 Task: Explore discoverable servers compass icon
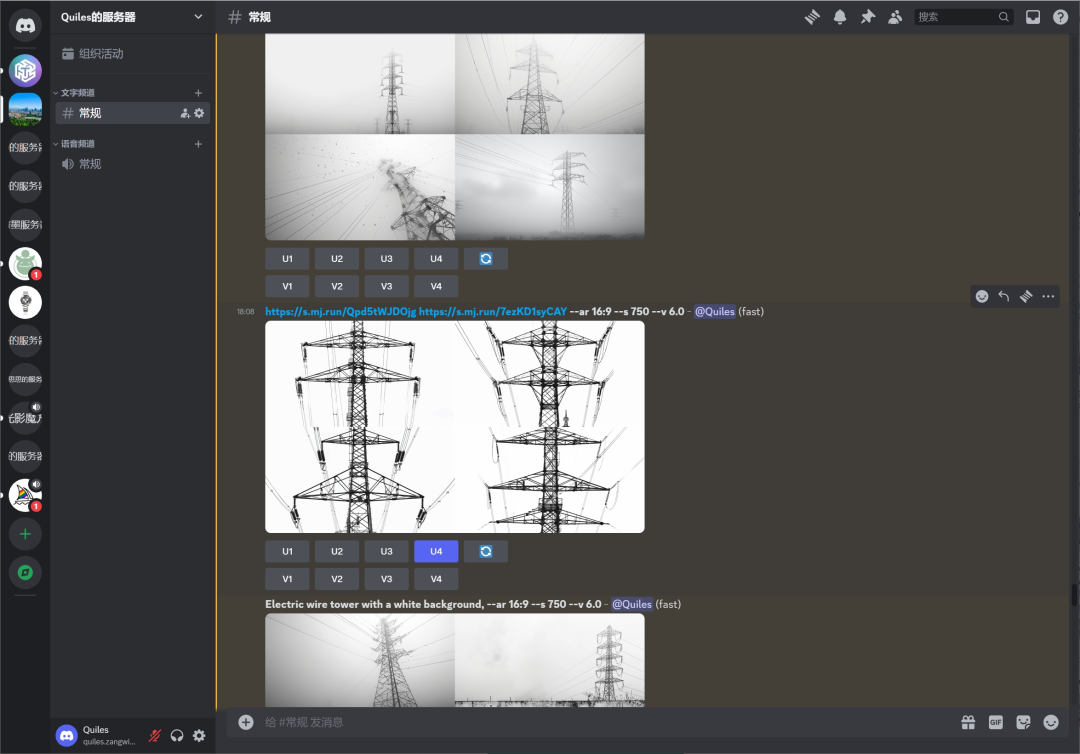pos(25,572)
